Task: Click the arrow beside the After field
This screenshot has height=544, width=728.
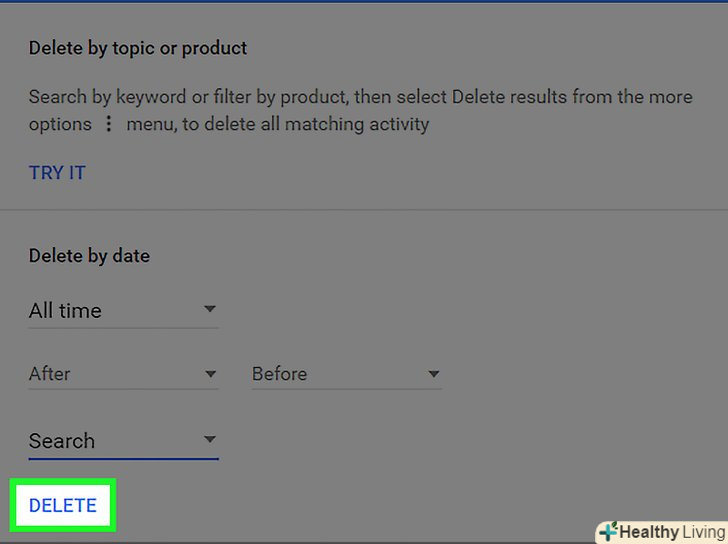Action: 210,374
